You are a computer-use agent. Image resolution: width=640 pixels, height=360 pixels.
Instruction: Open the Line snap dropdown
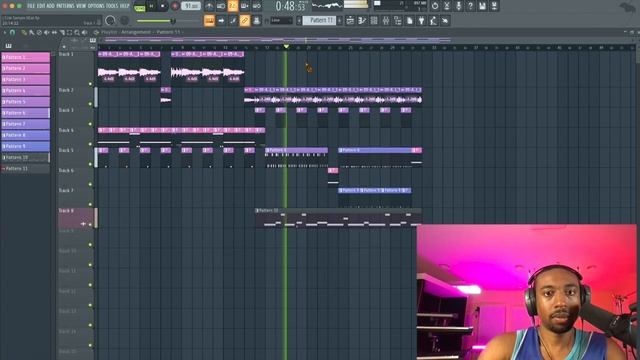pos(282,20)
